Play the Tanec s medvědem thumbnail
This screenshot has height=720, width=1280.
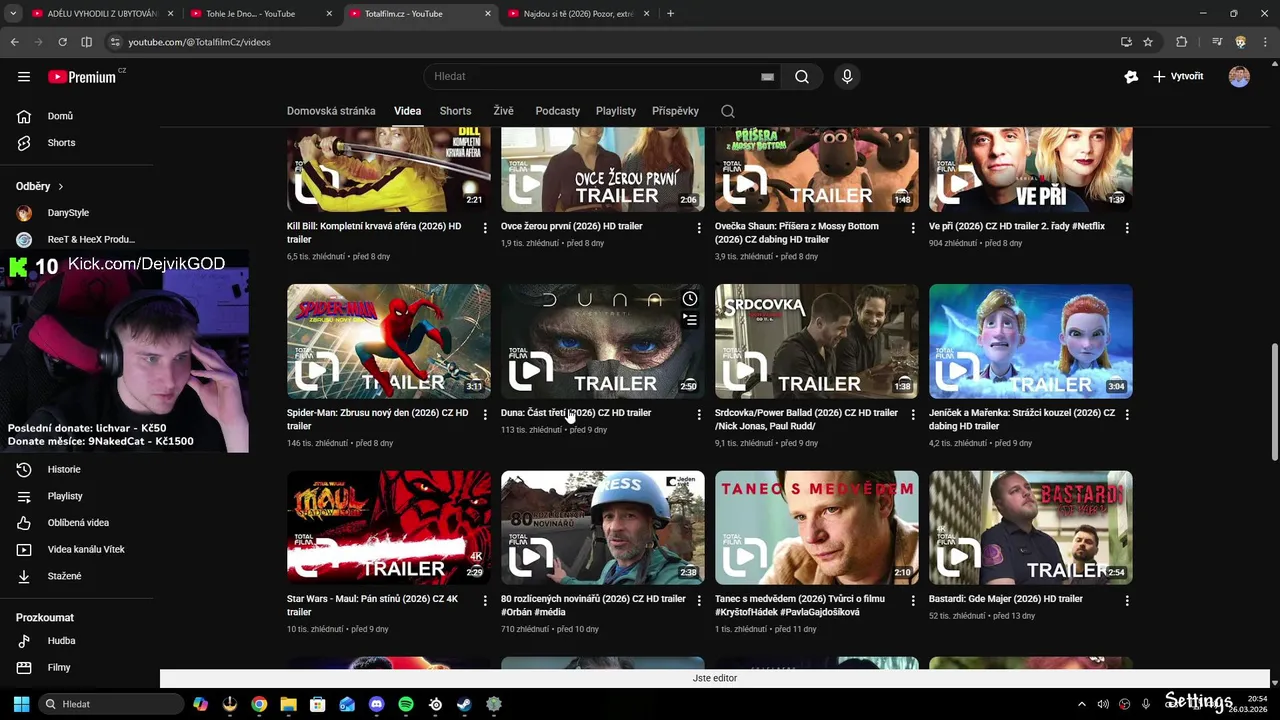(x=817, y=527)
